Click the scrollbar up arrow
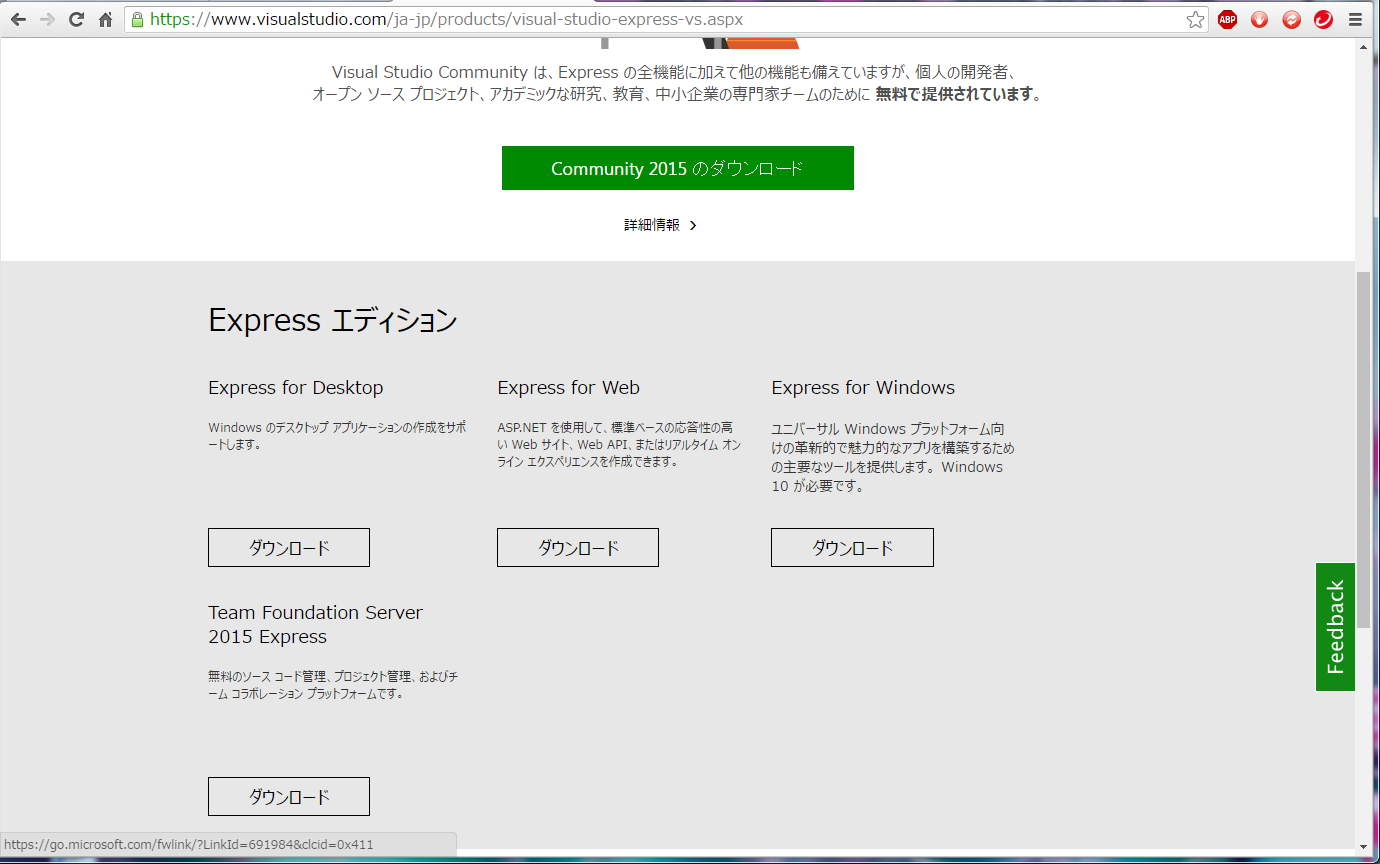The width and height of the screenshot is (1380, 864). [1364, 49]
